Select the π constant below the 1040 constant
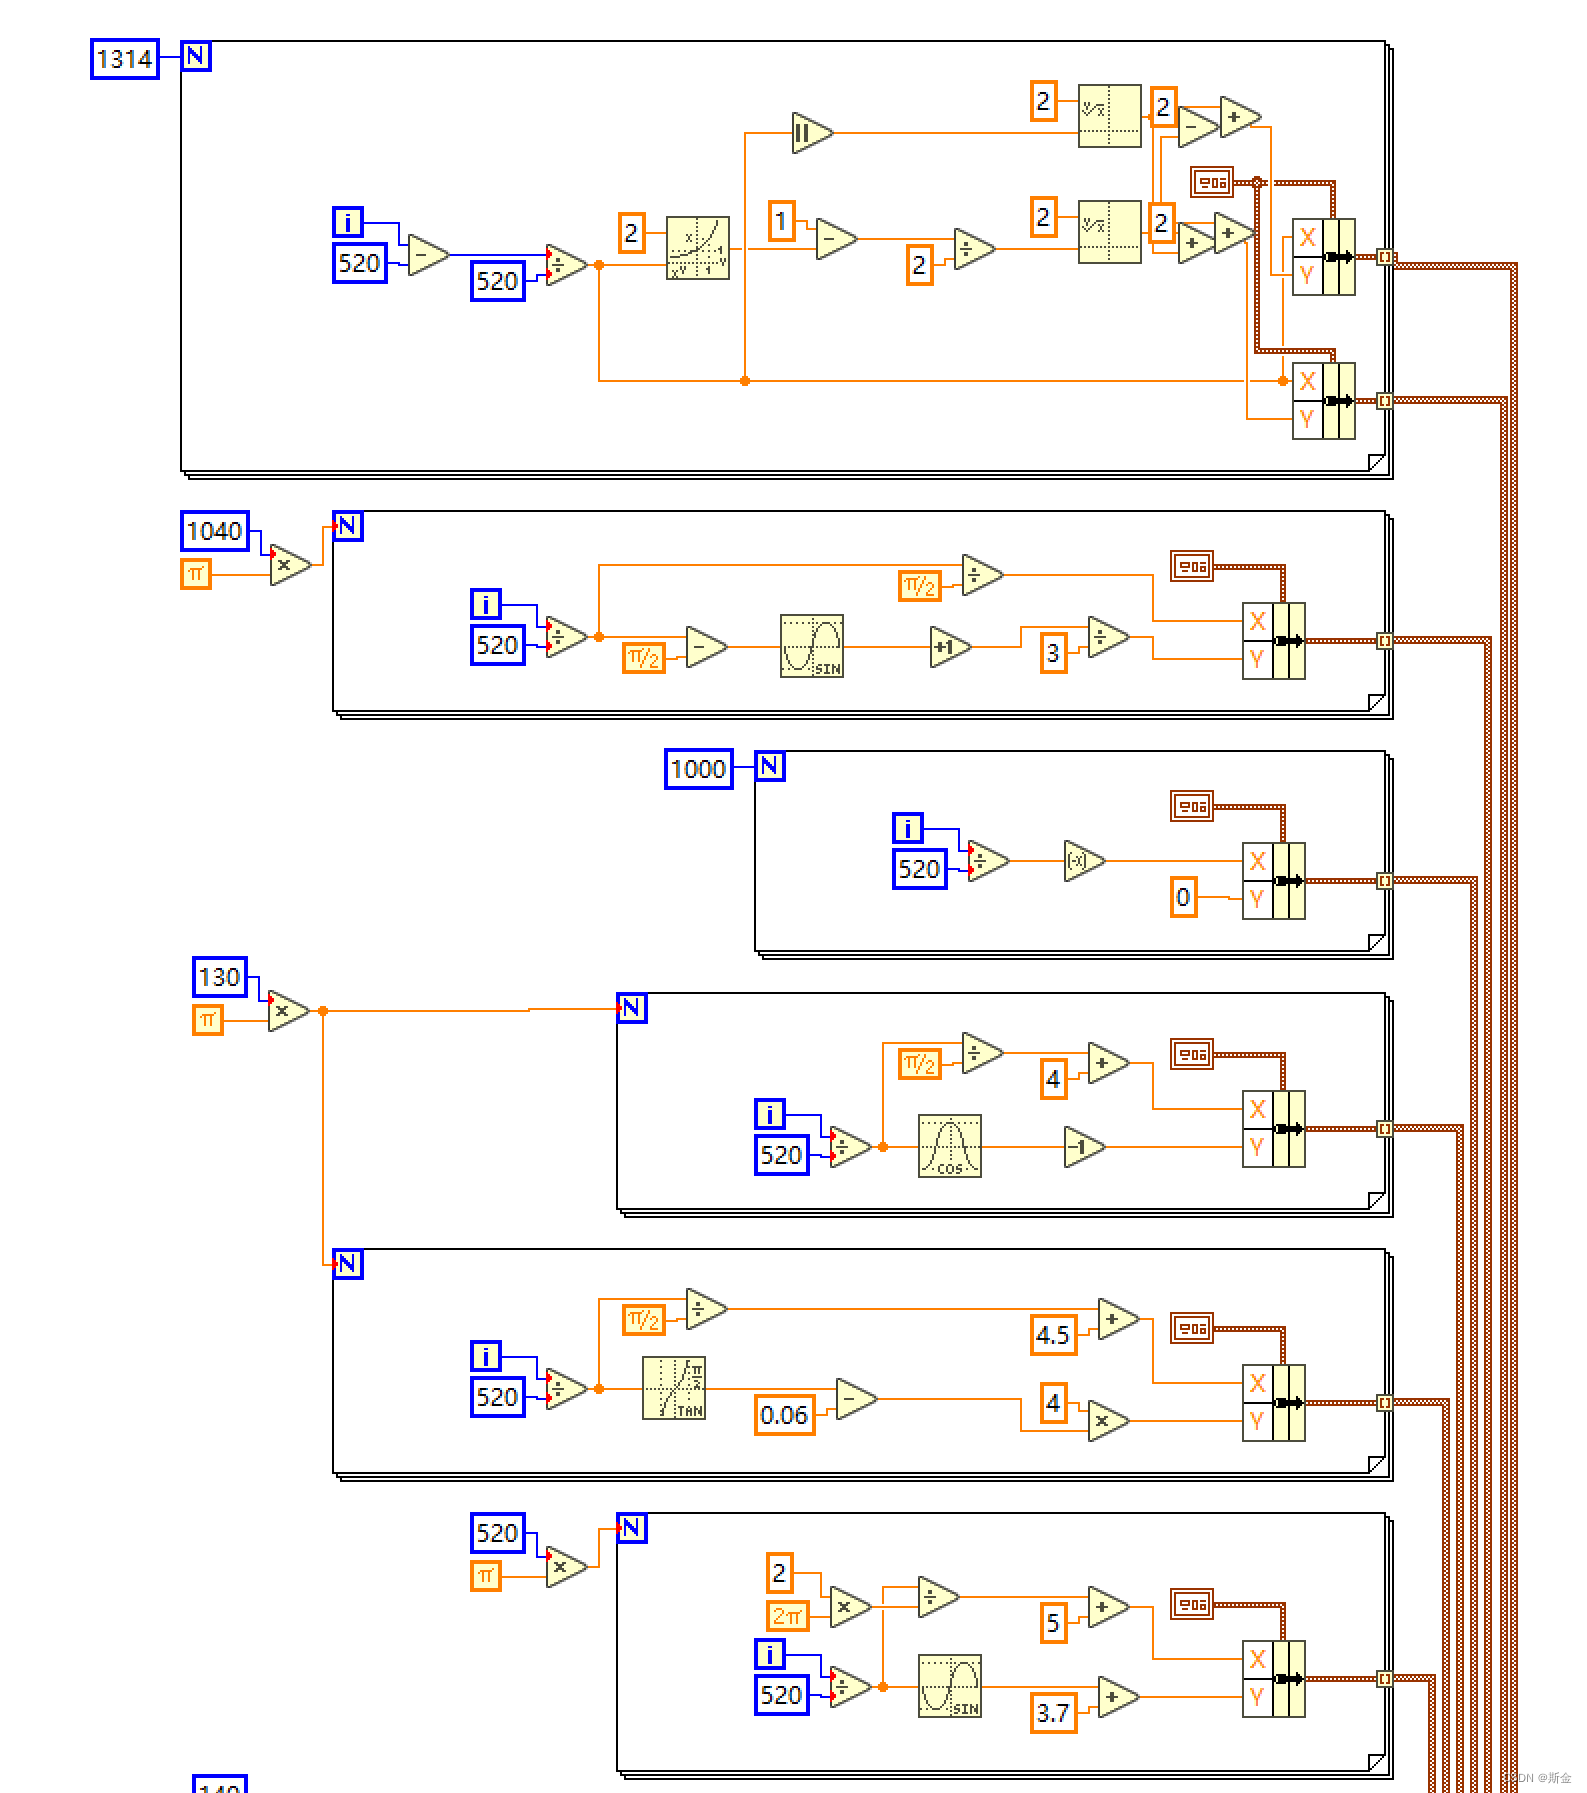Image resolution: width=1587 pixels, height=1793 pixels. [196, 574]
